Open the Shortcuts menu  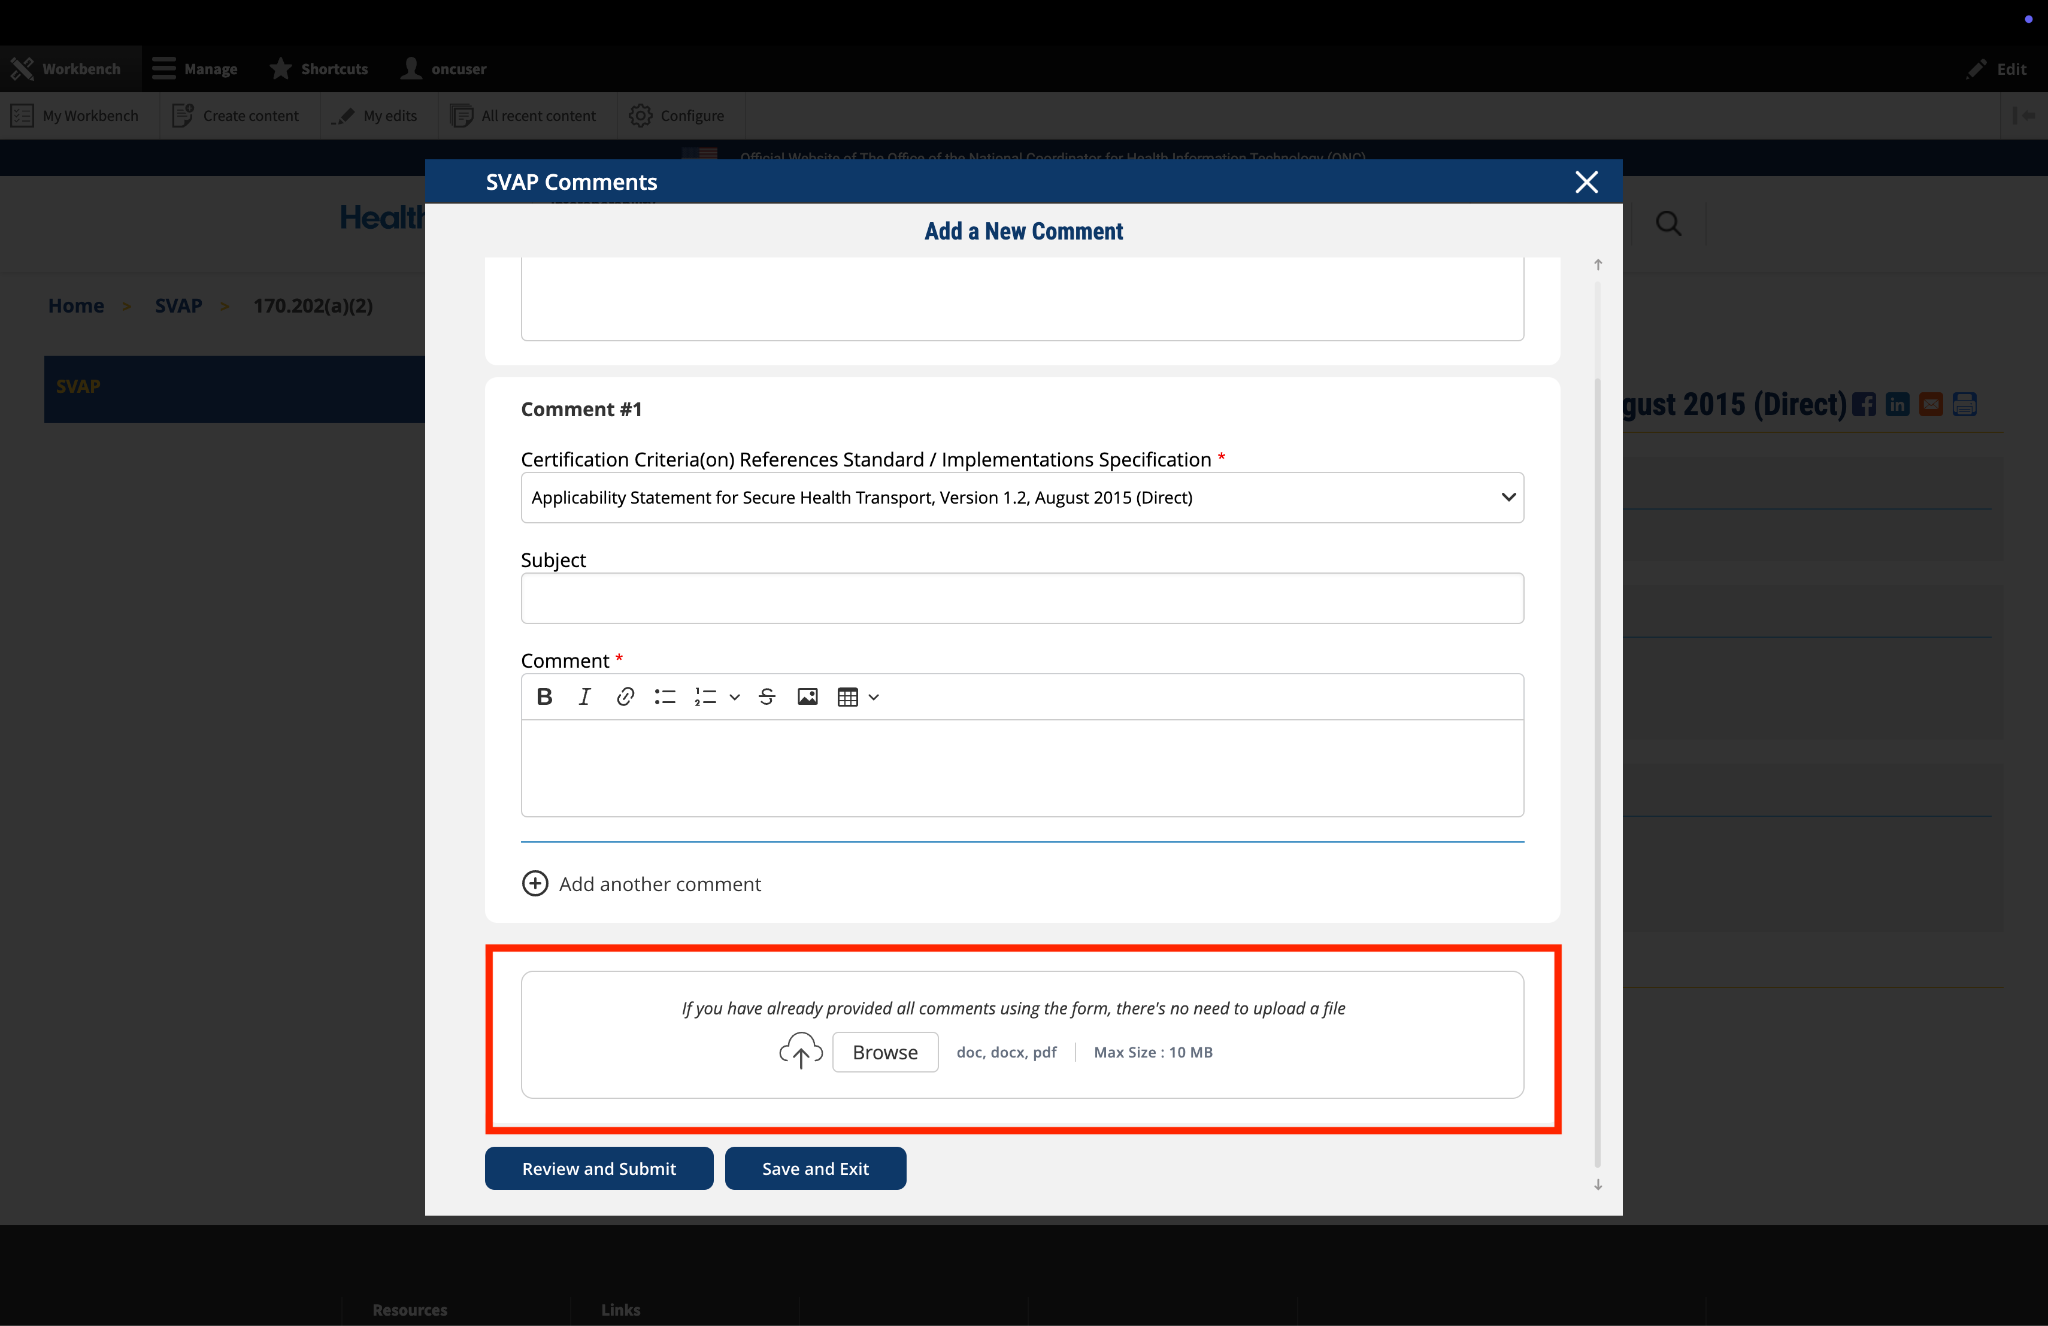pos(319,69)
